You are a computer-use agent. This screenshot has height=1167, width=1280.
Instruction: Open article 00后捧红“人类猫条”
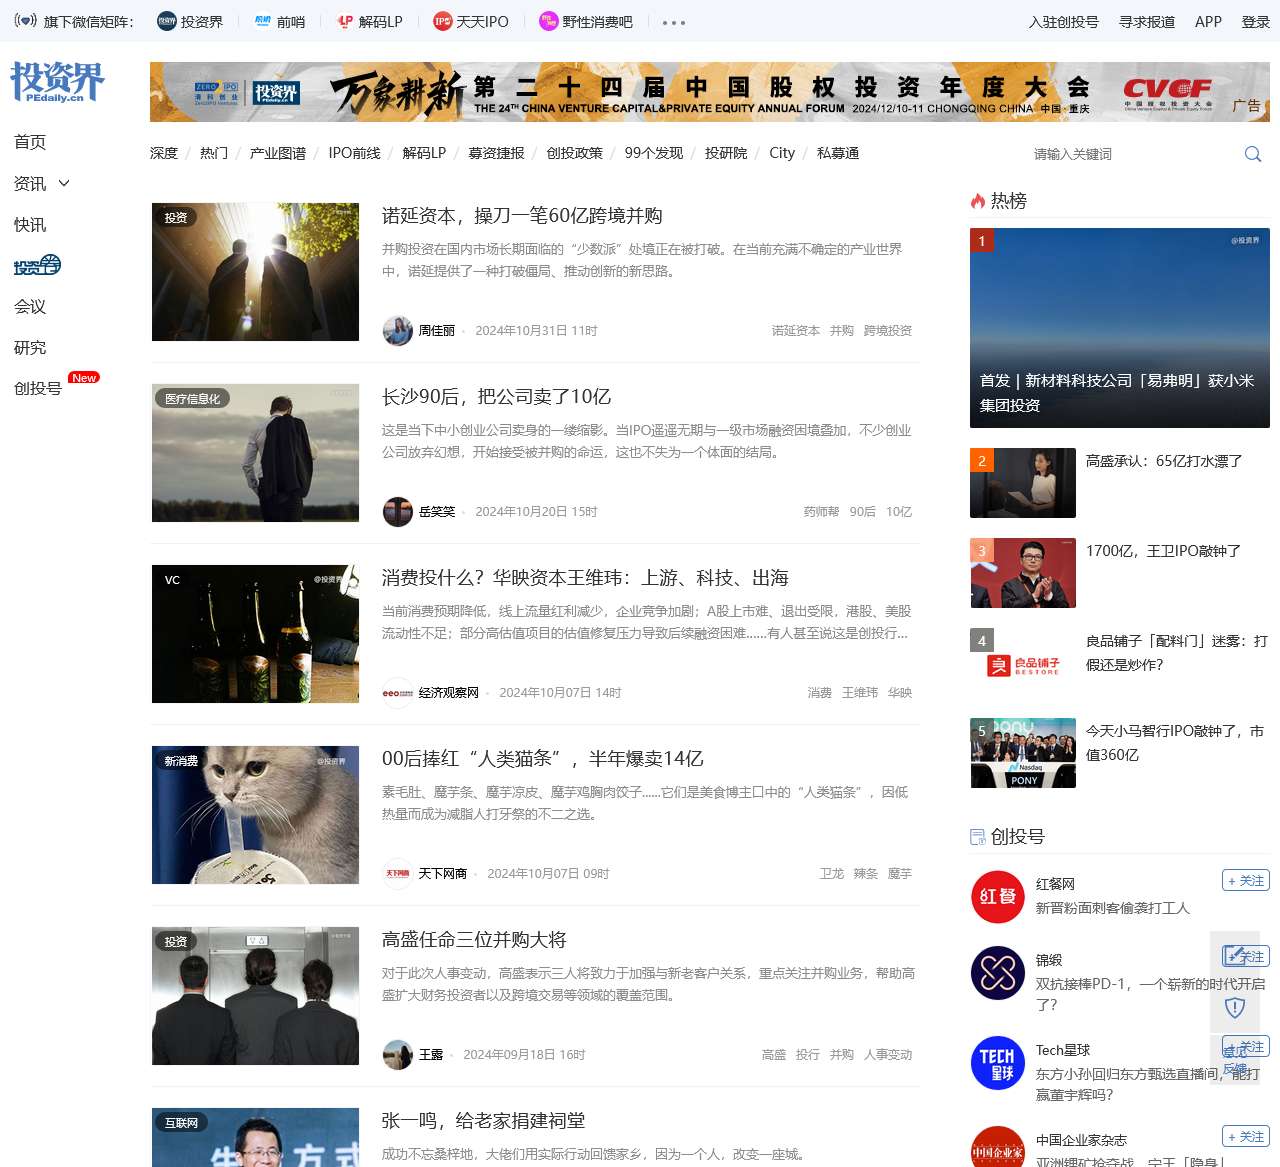point(542,759)
